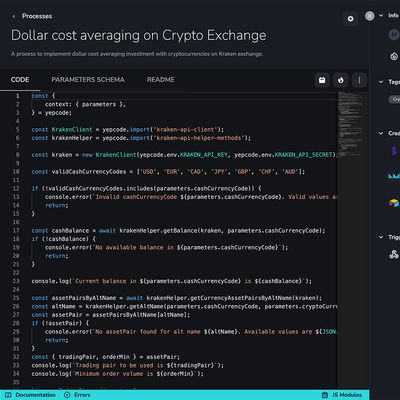Click the Errors alert icon in the status bar
The height and width of the screenshot is (400, 400).
click(x=67, y=395)
